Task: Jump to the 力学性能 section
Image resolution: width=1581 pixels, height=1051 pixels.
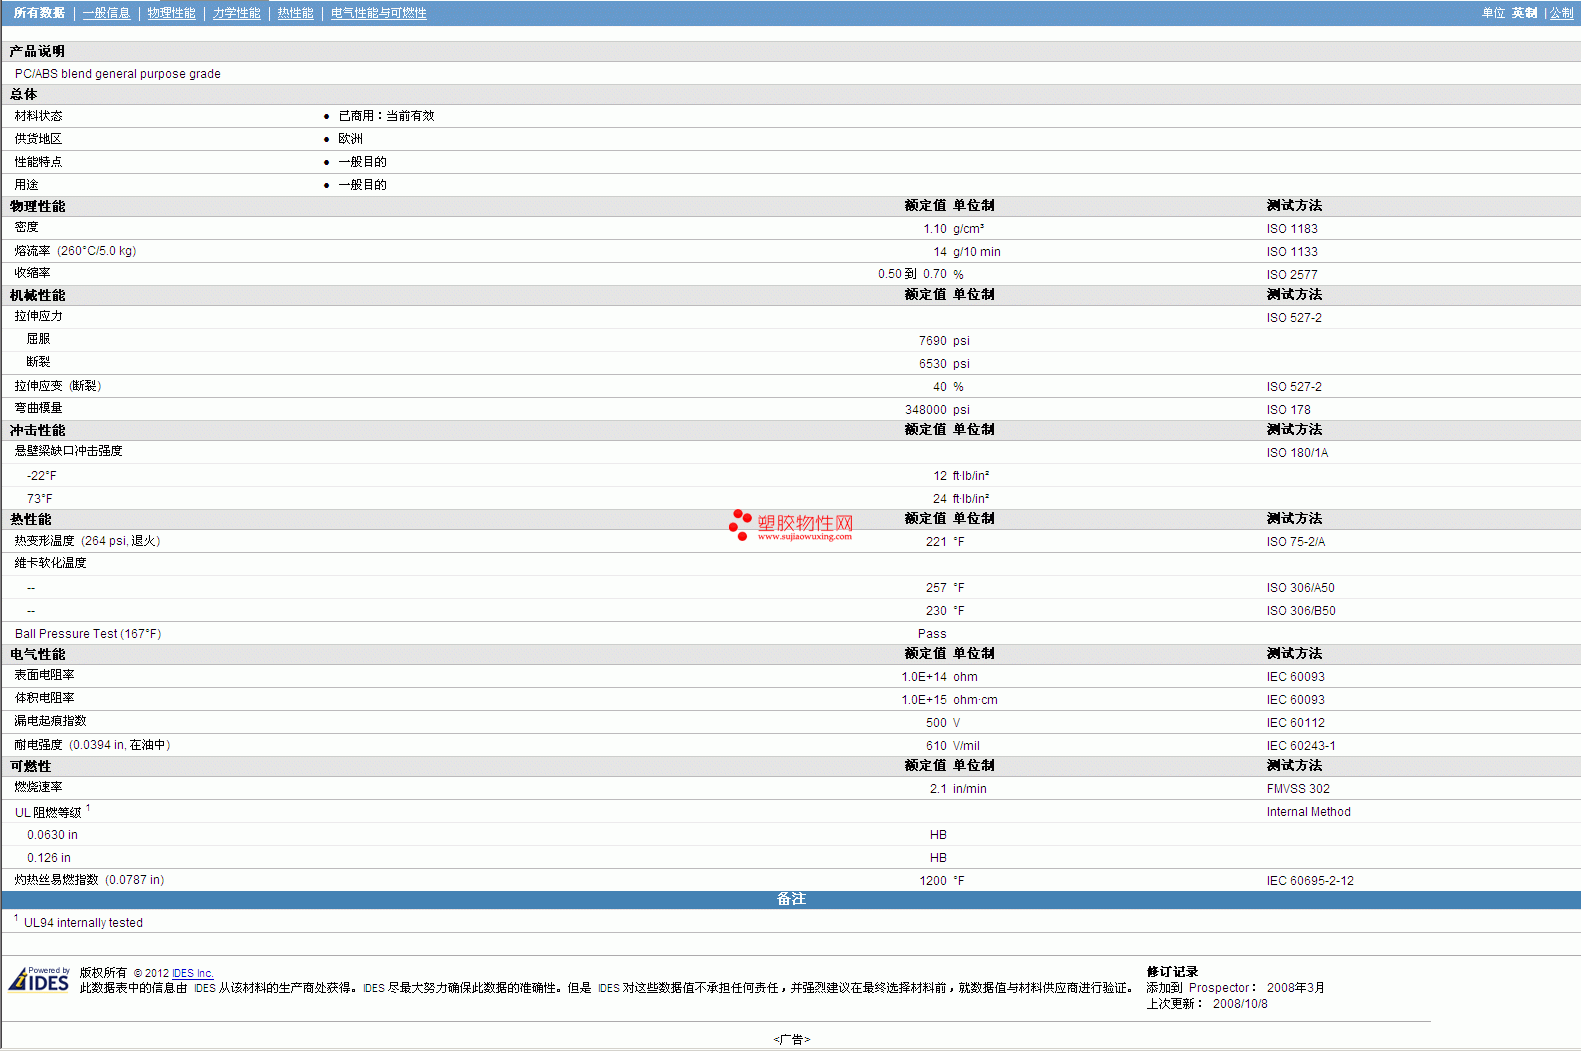Action: [236, 13]
